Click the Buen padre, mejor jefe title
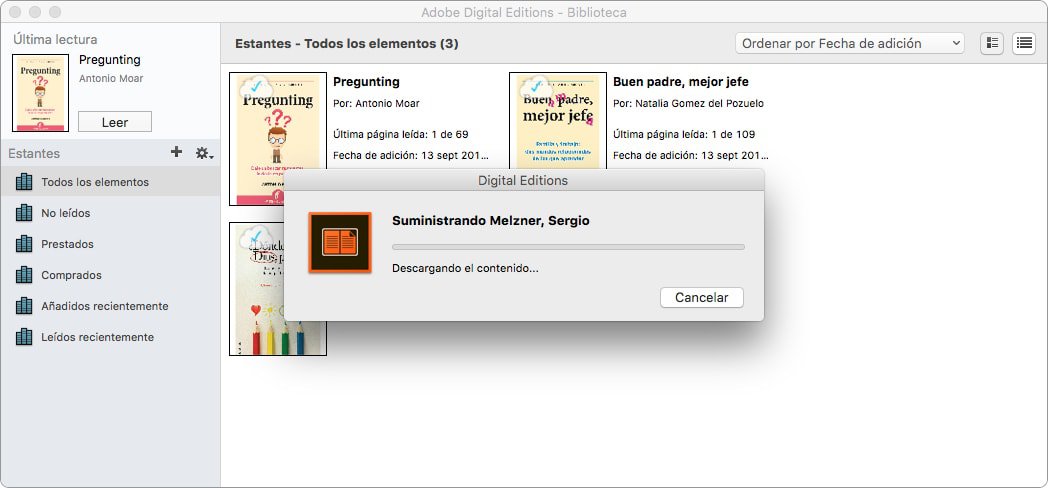Screen dimensions: 1048x488 [680, 82]
